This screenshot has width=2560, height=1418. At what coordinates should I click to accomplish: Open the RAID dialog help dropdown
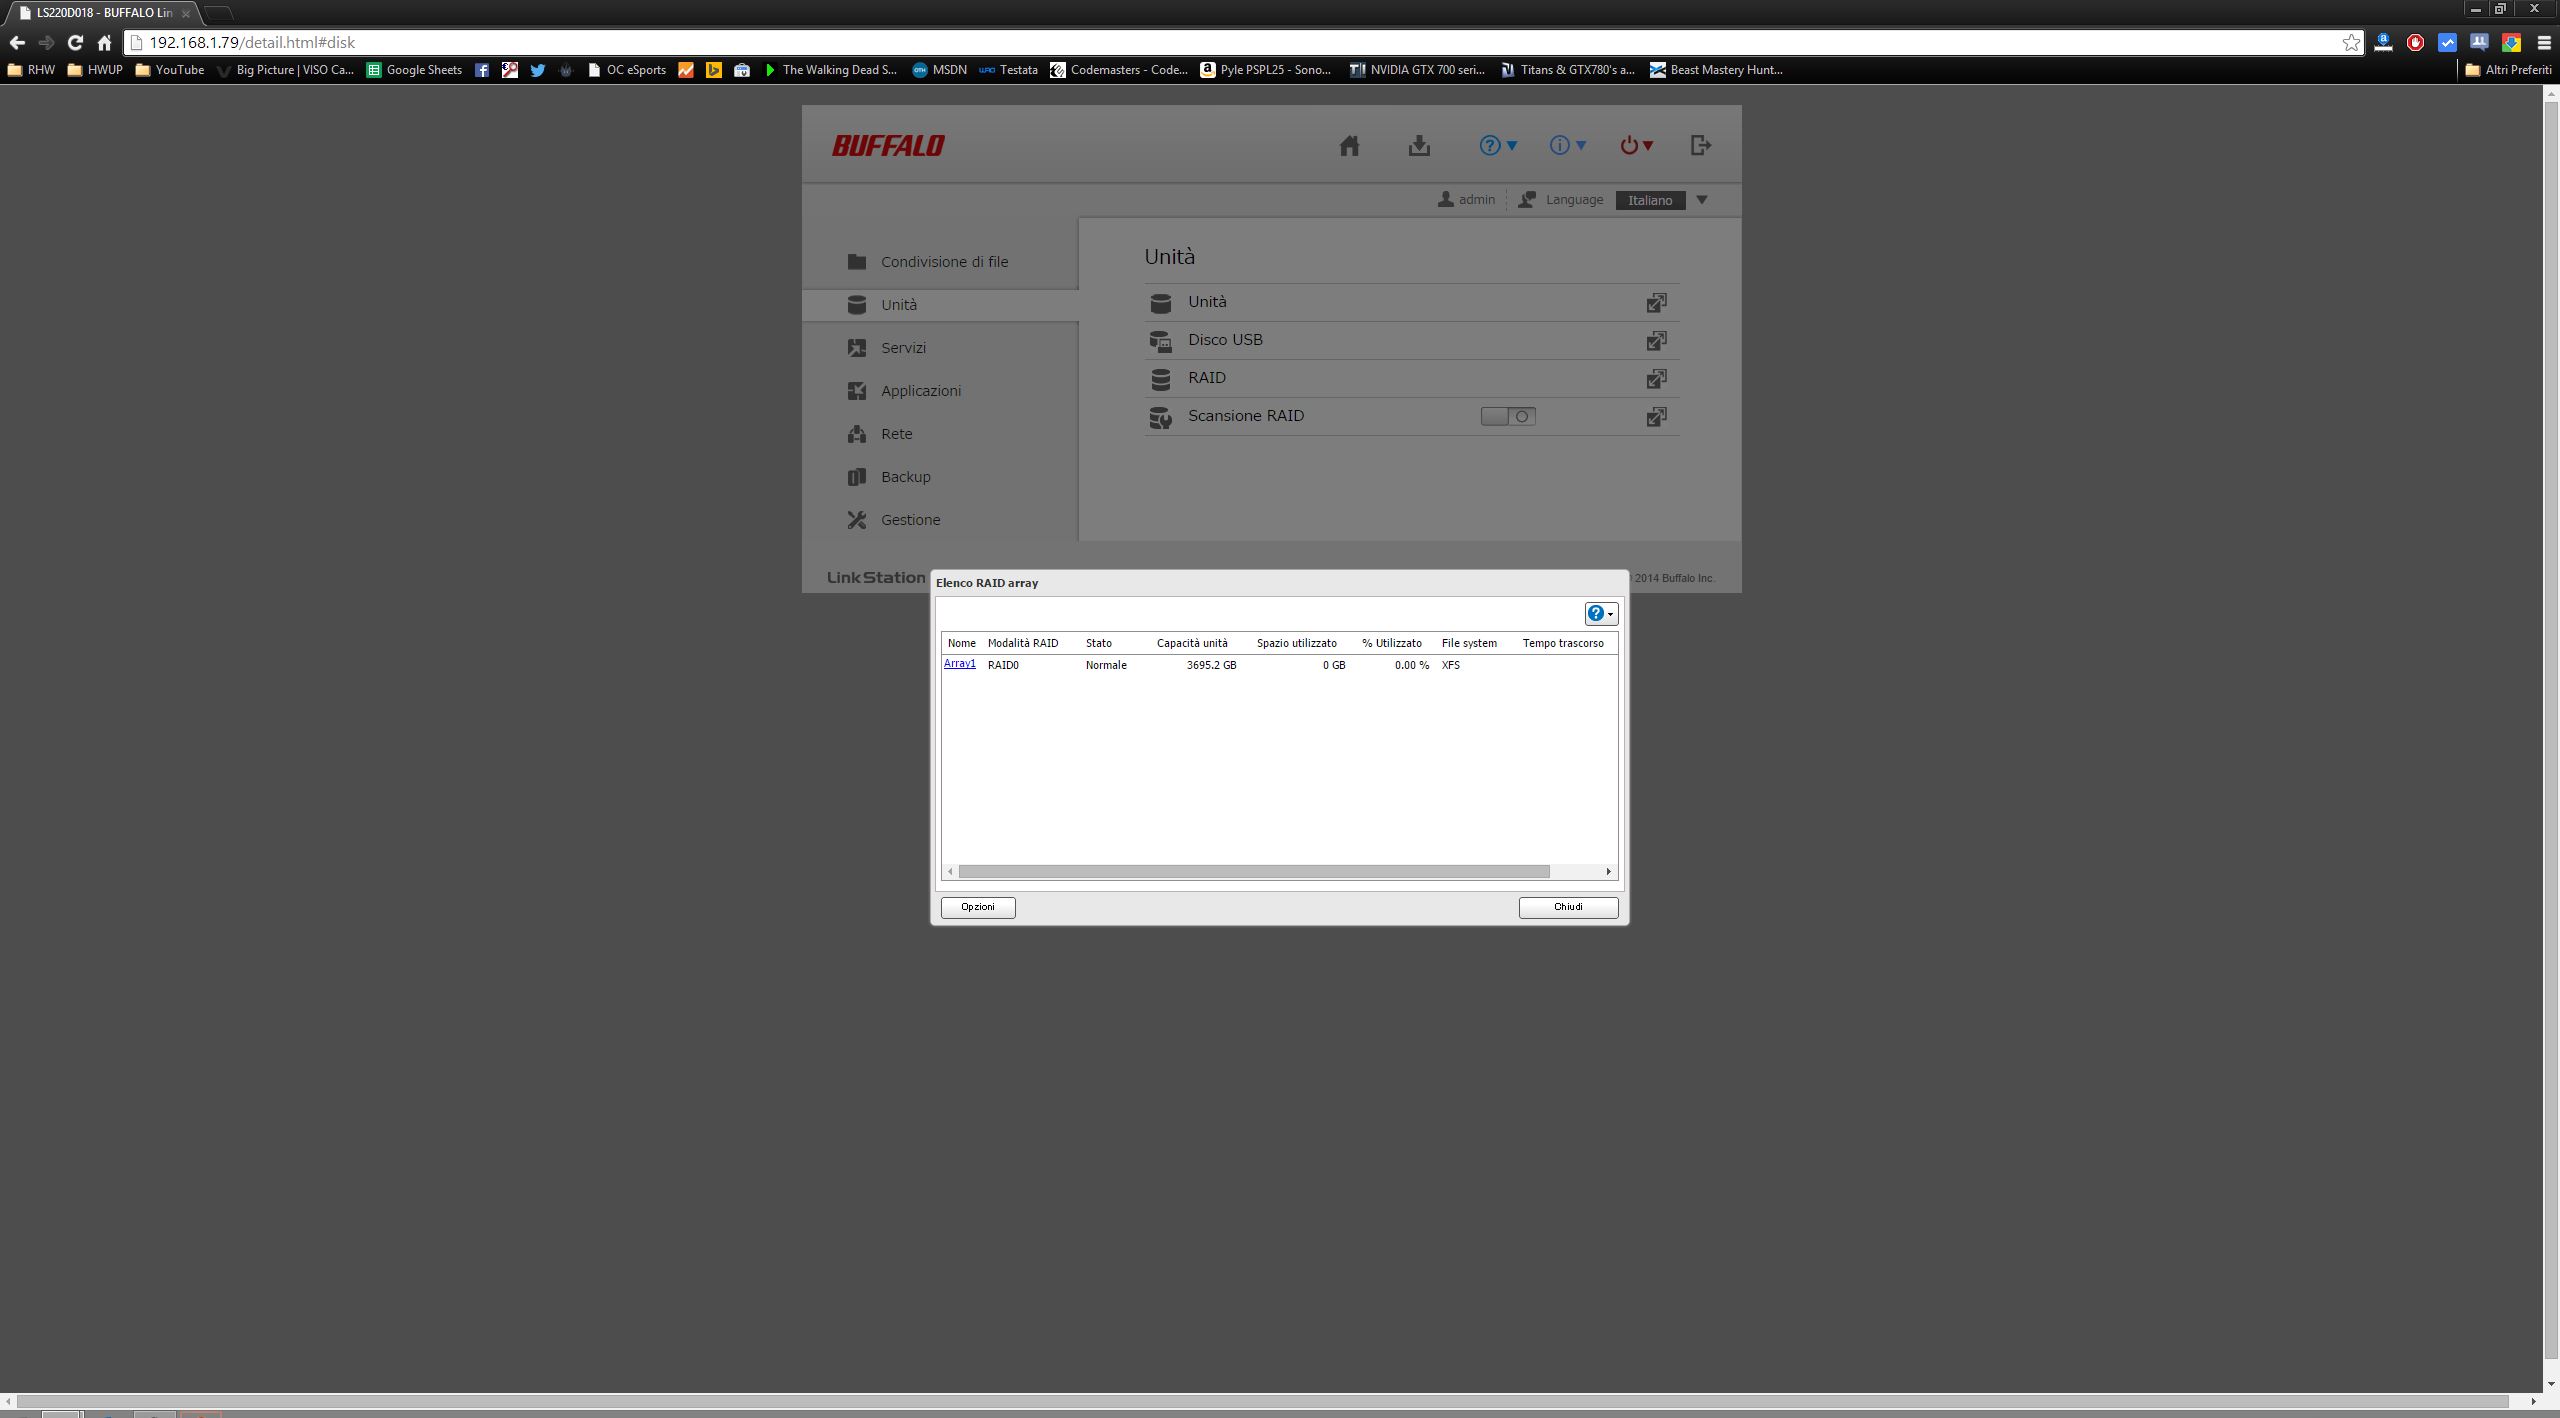point(1600,614)
